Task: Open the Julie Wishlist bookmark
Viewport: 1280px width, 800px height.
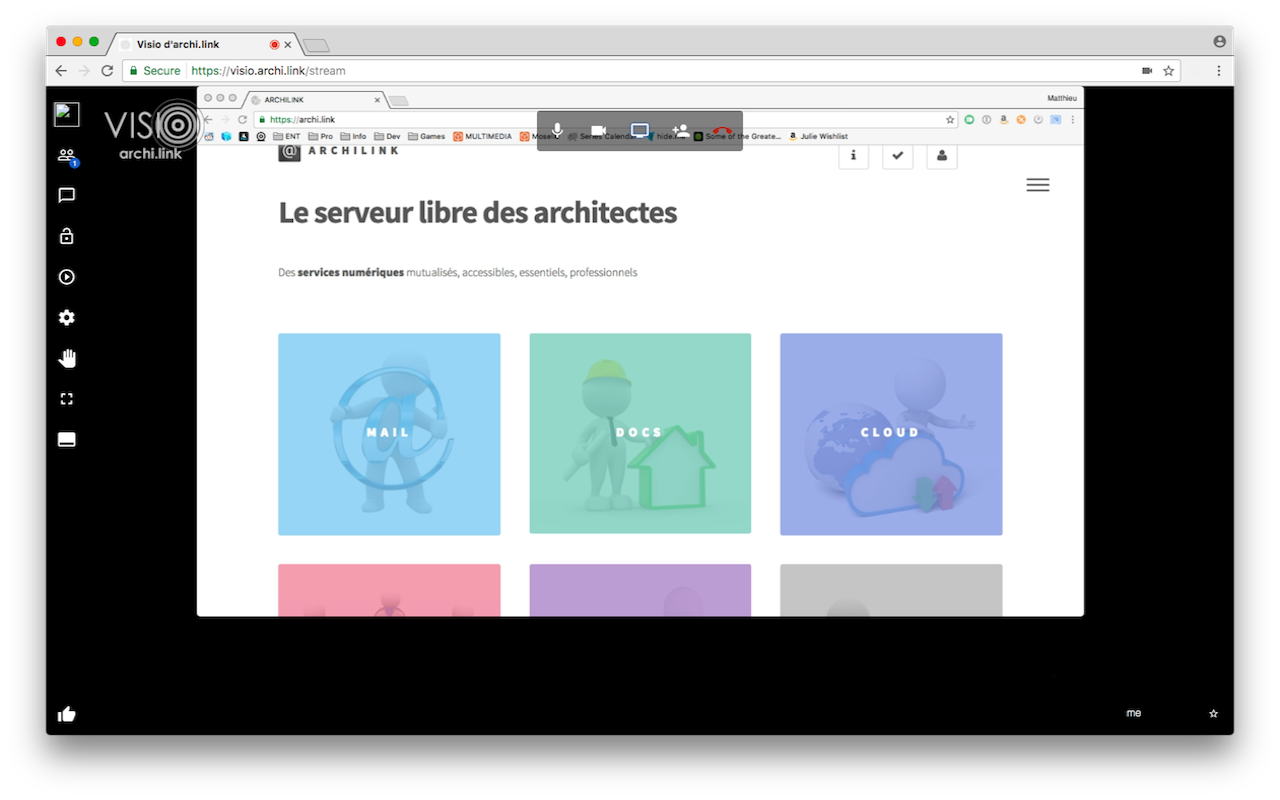Action: coord(818,136)
